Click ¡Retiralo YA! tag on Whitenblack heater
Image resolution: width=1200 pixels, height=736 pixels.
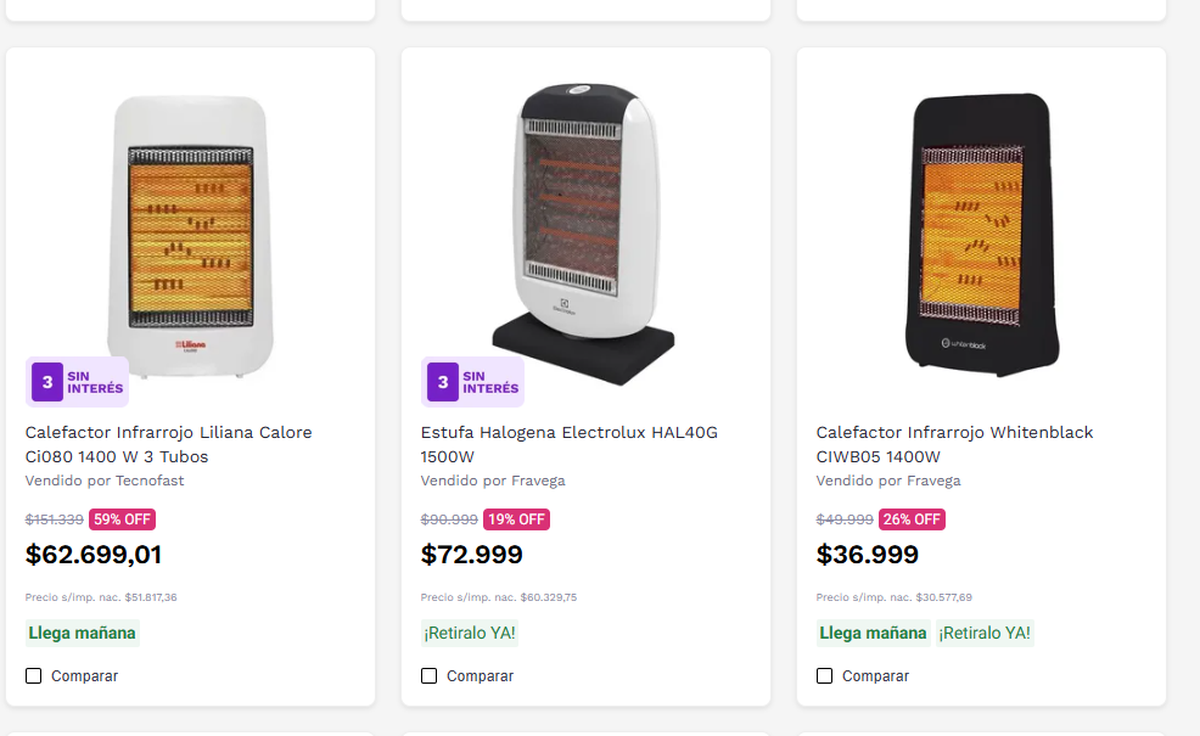[x=985, y=633]
